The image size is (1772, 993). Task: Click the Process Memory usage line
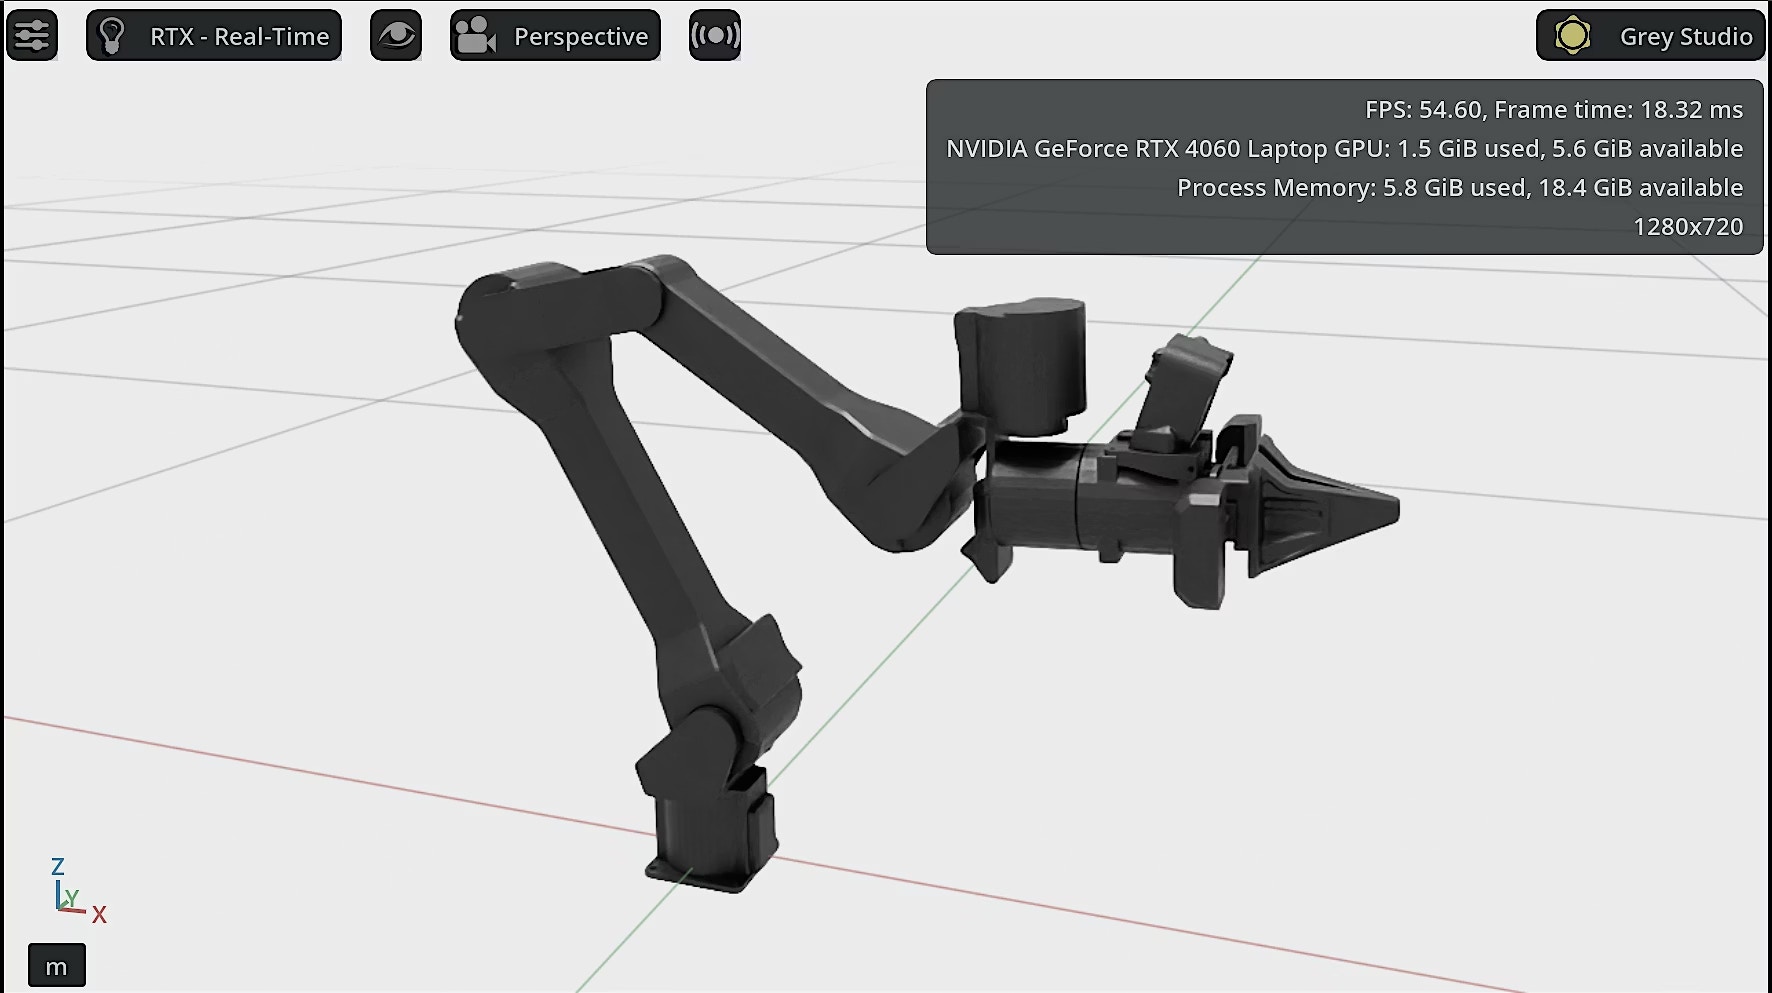click(x=1459, y=188)
